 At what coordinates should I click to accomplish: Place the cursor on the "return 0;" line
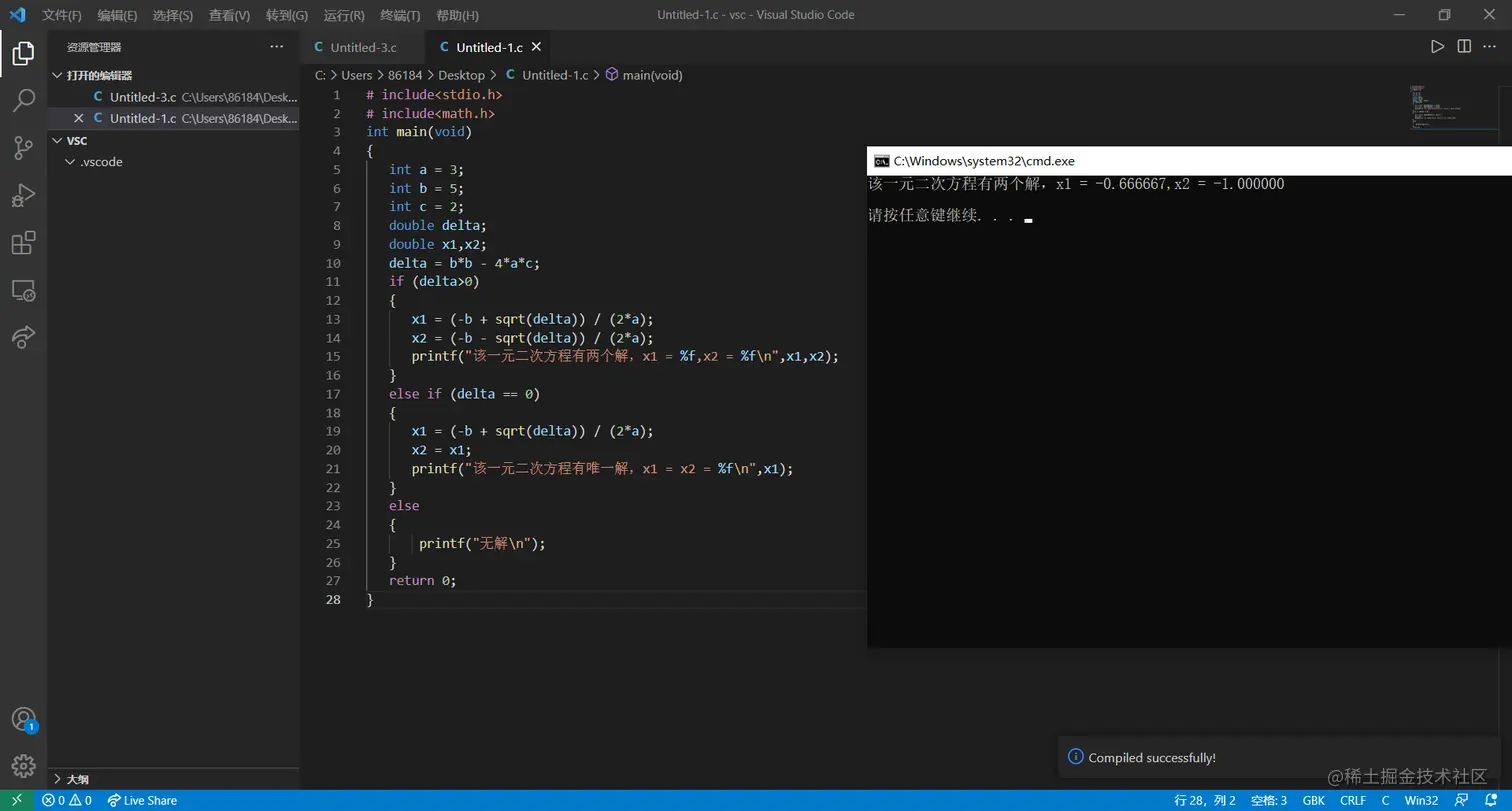(422, 580)
